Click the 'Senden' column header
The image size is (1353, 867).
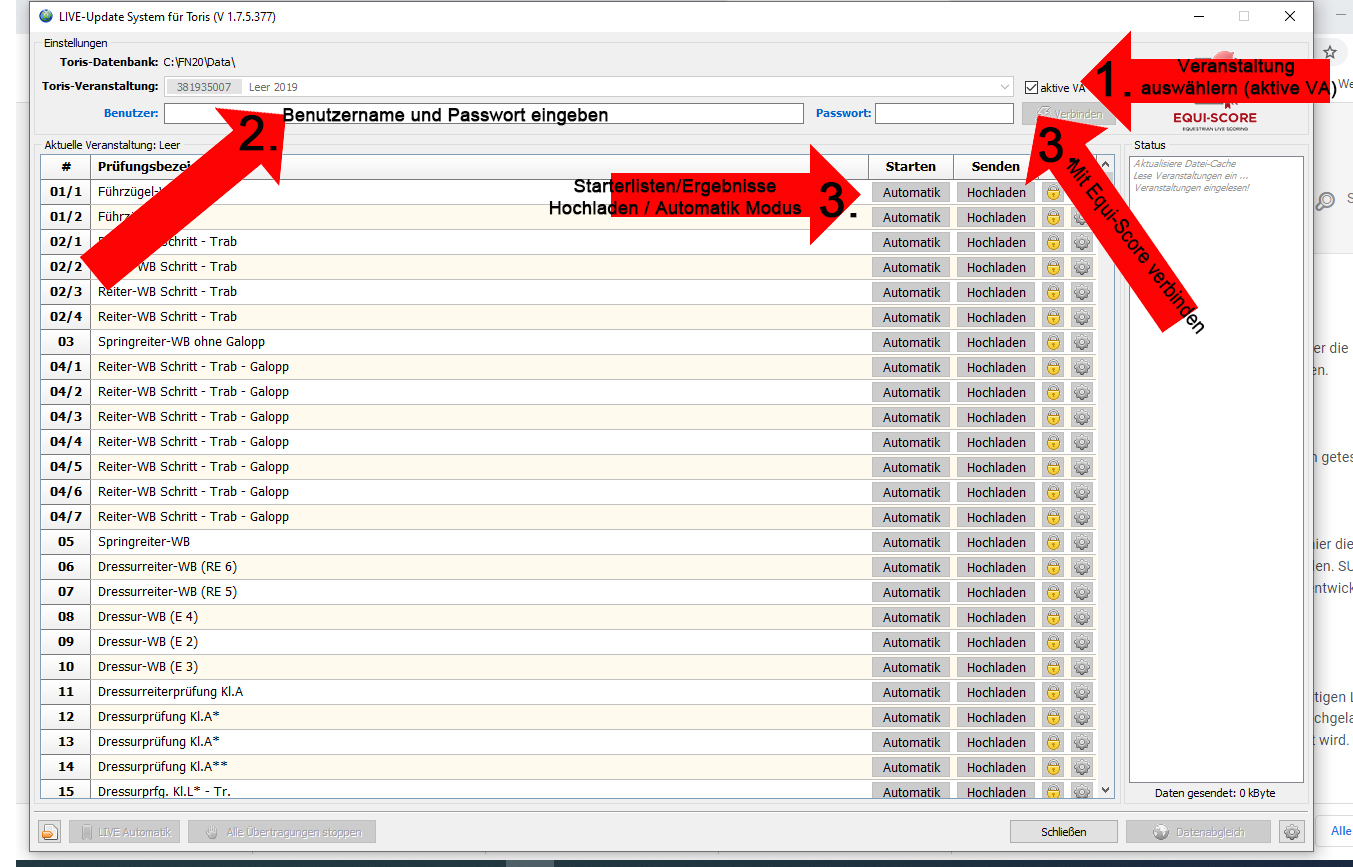coord(995,166)
